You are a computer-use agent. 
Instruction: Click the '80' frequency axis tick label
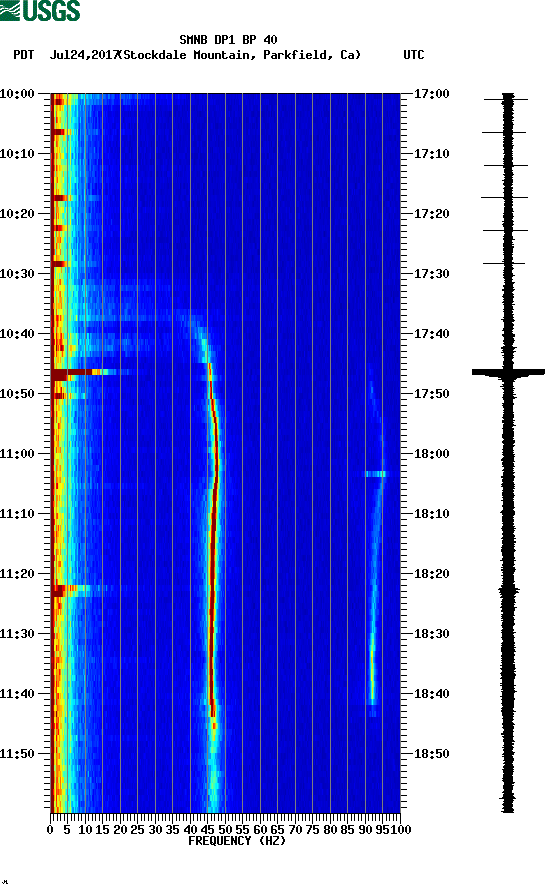click(330, 830)
